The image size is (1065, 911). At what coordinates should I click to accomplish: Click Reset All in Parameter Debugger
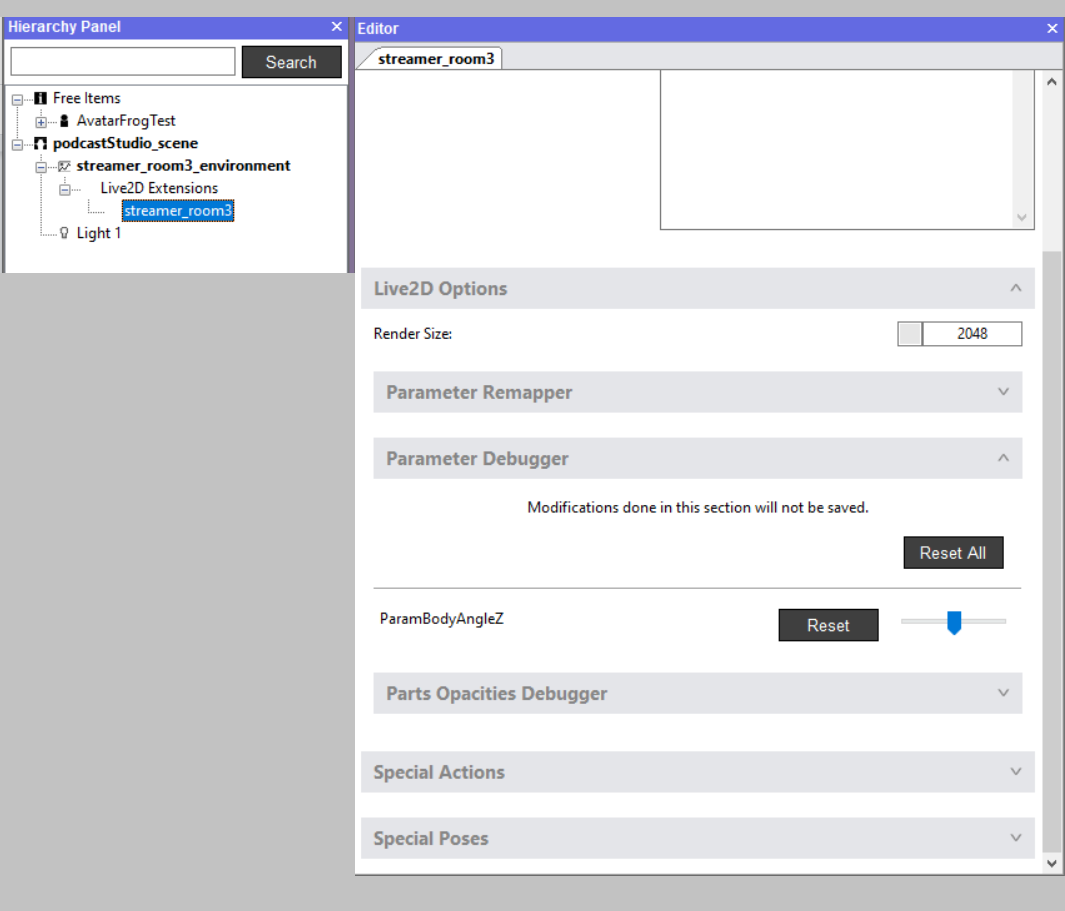[953, 552]
